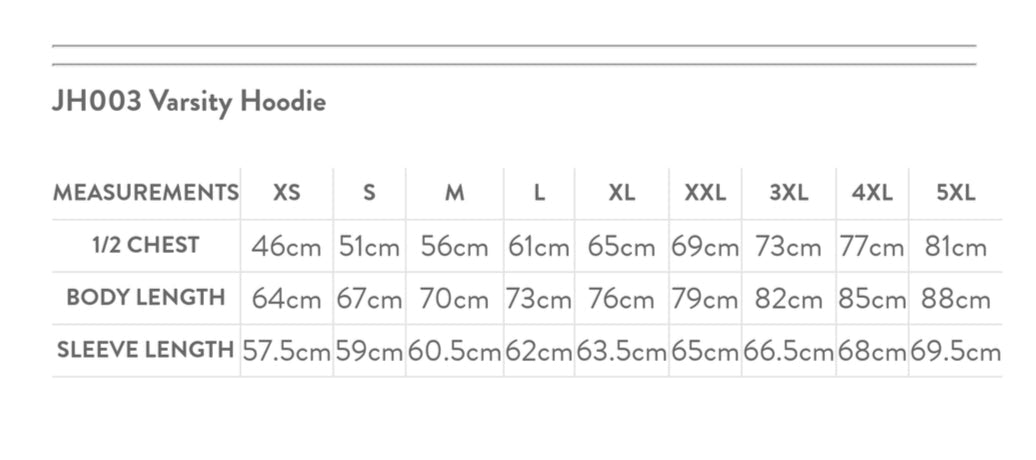Select the 1/2 CHEST row label
This screenshot has height=460, width=1036.
pos(146,245)
